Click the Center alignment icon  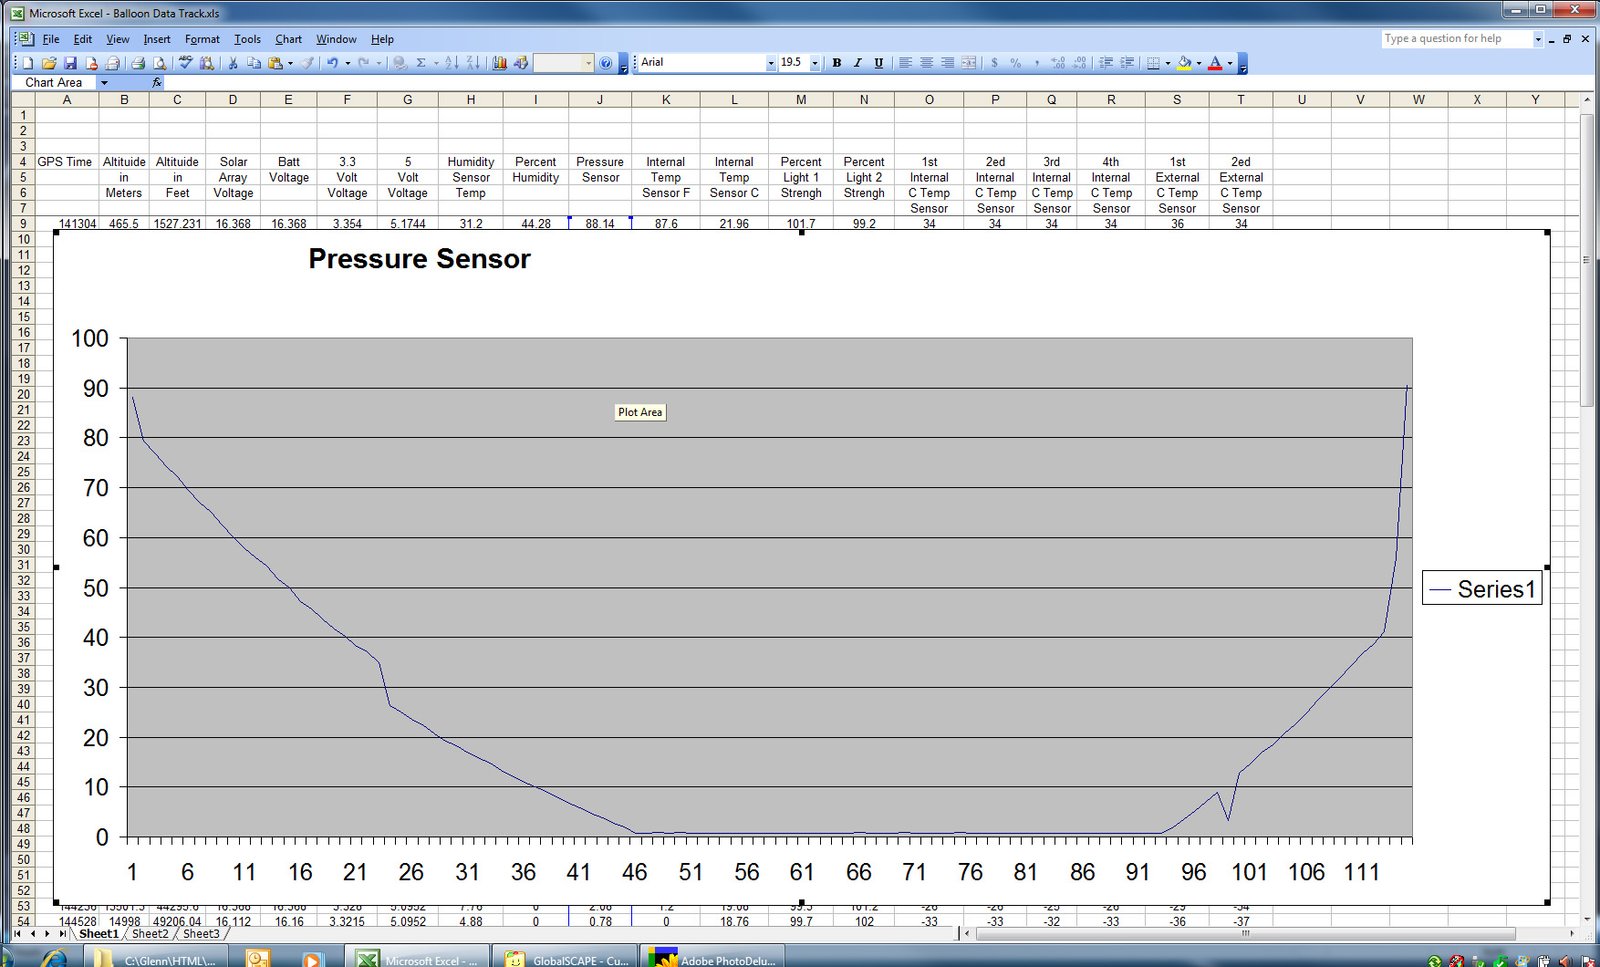(x=926, y=62)
